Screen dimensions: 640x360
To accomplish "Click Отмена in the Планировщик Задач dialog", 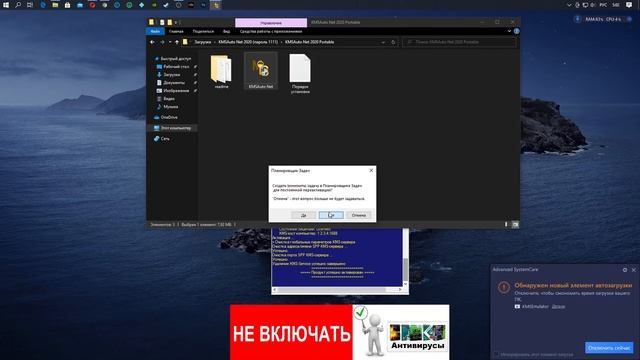I will pos(358,215).
